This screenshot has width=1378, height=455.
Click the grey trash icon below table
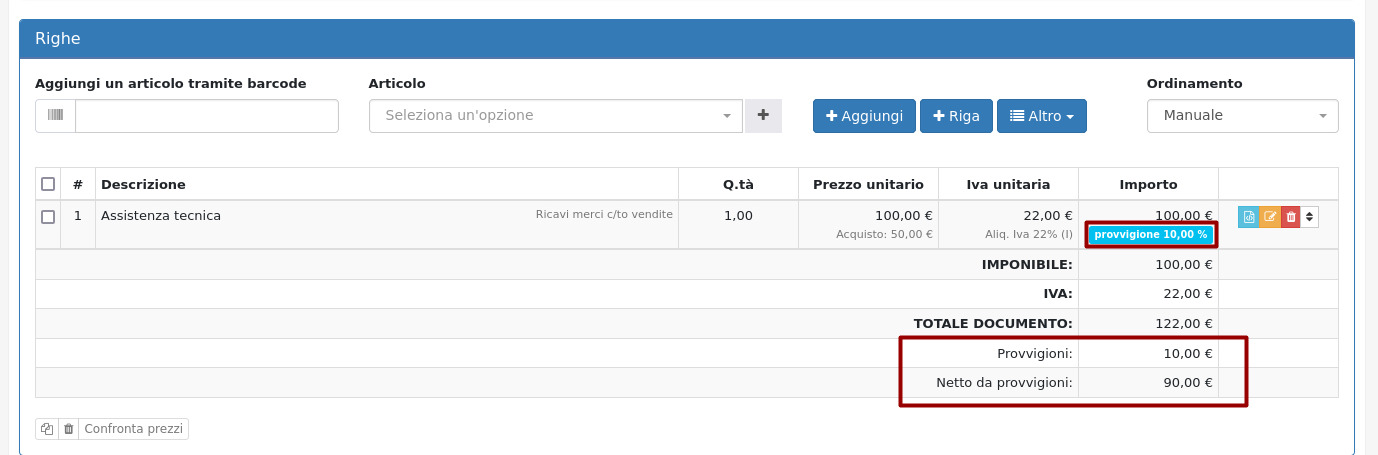(69, 429)
